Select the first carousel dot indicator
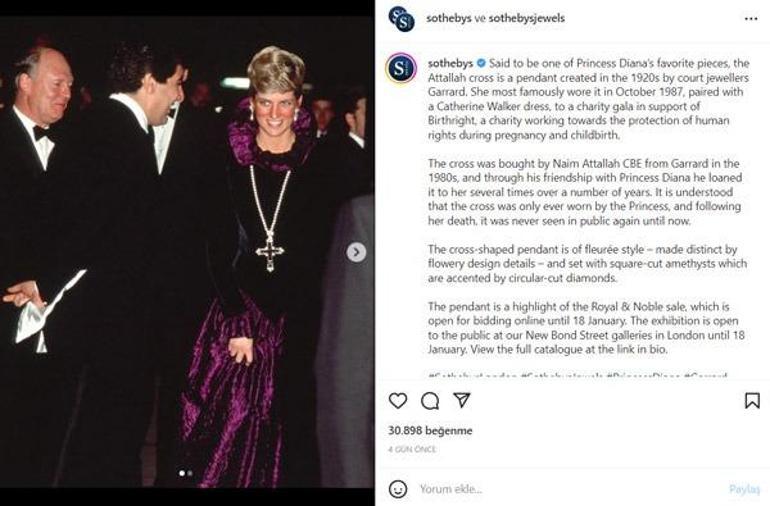The image size is (770, 506). 181,473
